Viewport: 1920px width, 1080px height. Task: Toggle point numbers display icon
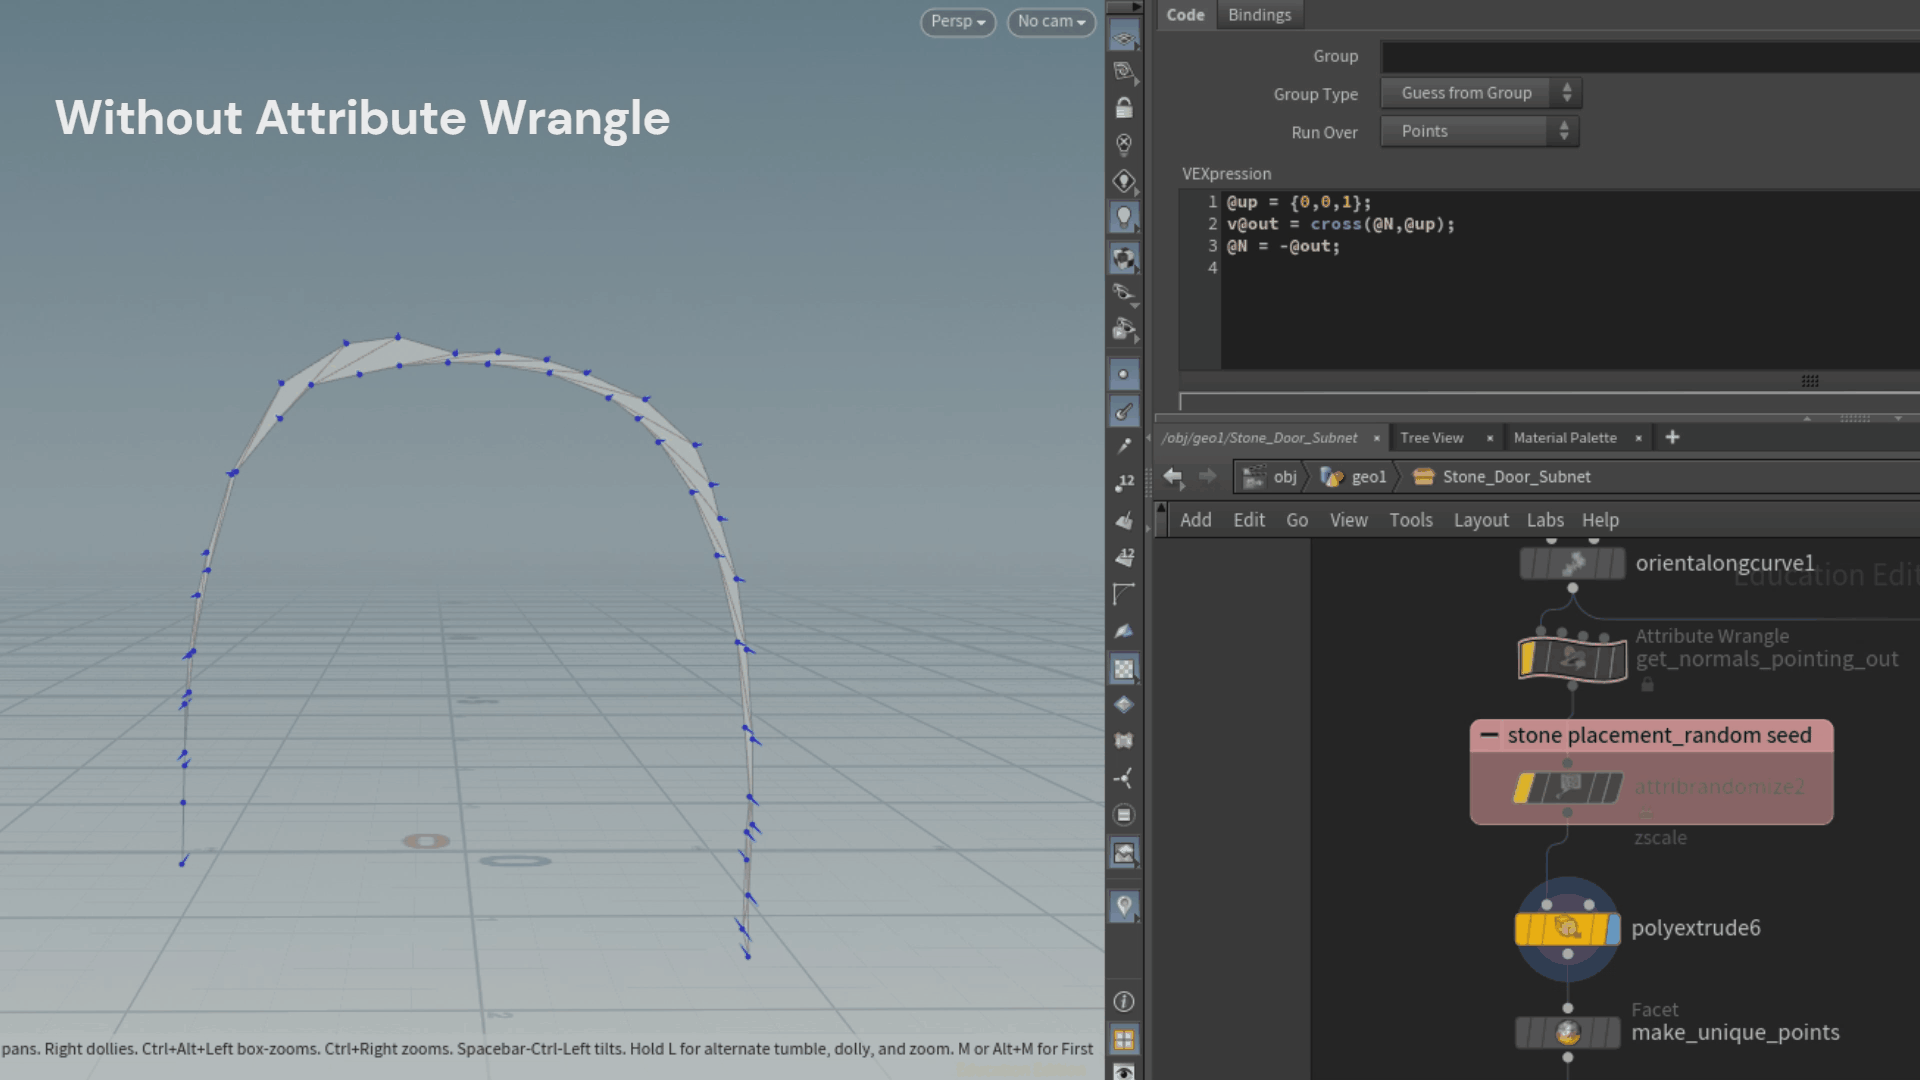tap(1124, 483)
